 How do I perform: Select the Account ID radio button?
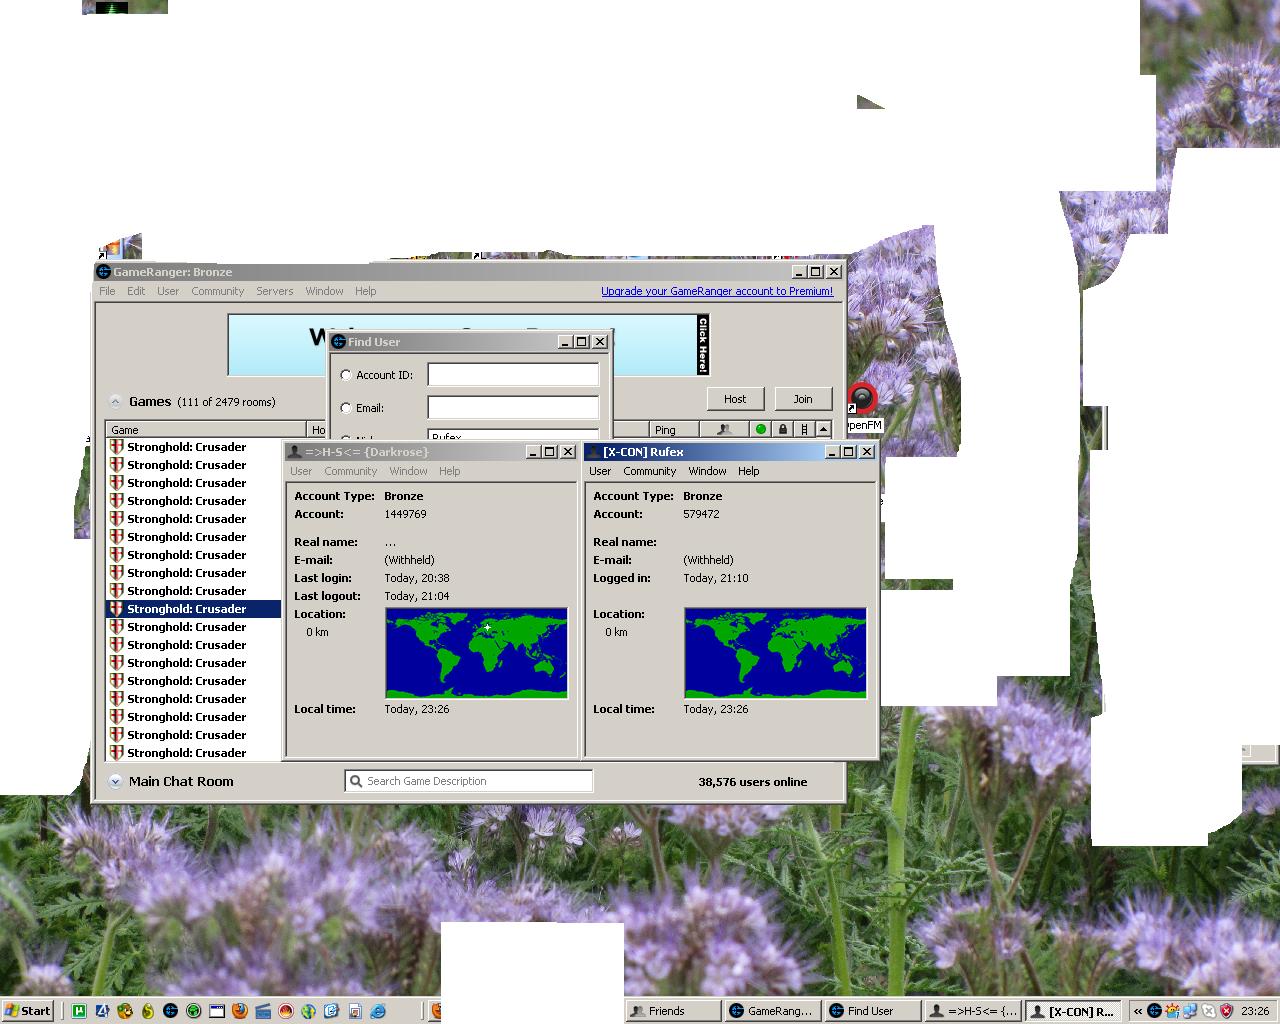[x=346, y=375]
